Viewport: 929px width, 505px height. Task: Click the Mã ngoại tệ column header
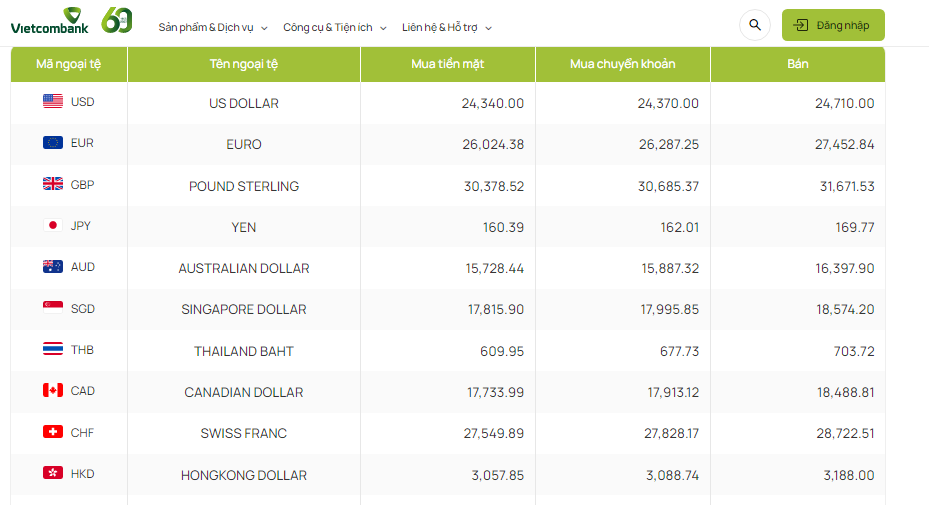click(x=68, y=64)
